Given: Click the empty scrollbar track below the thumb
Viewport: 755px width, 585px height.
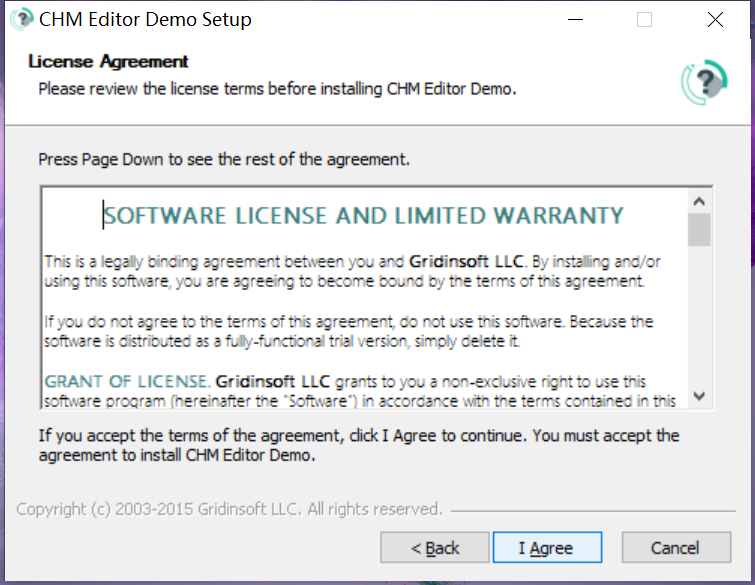Looking at the screenshot, I should point(699,320).
